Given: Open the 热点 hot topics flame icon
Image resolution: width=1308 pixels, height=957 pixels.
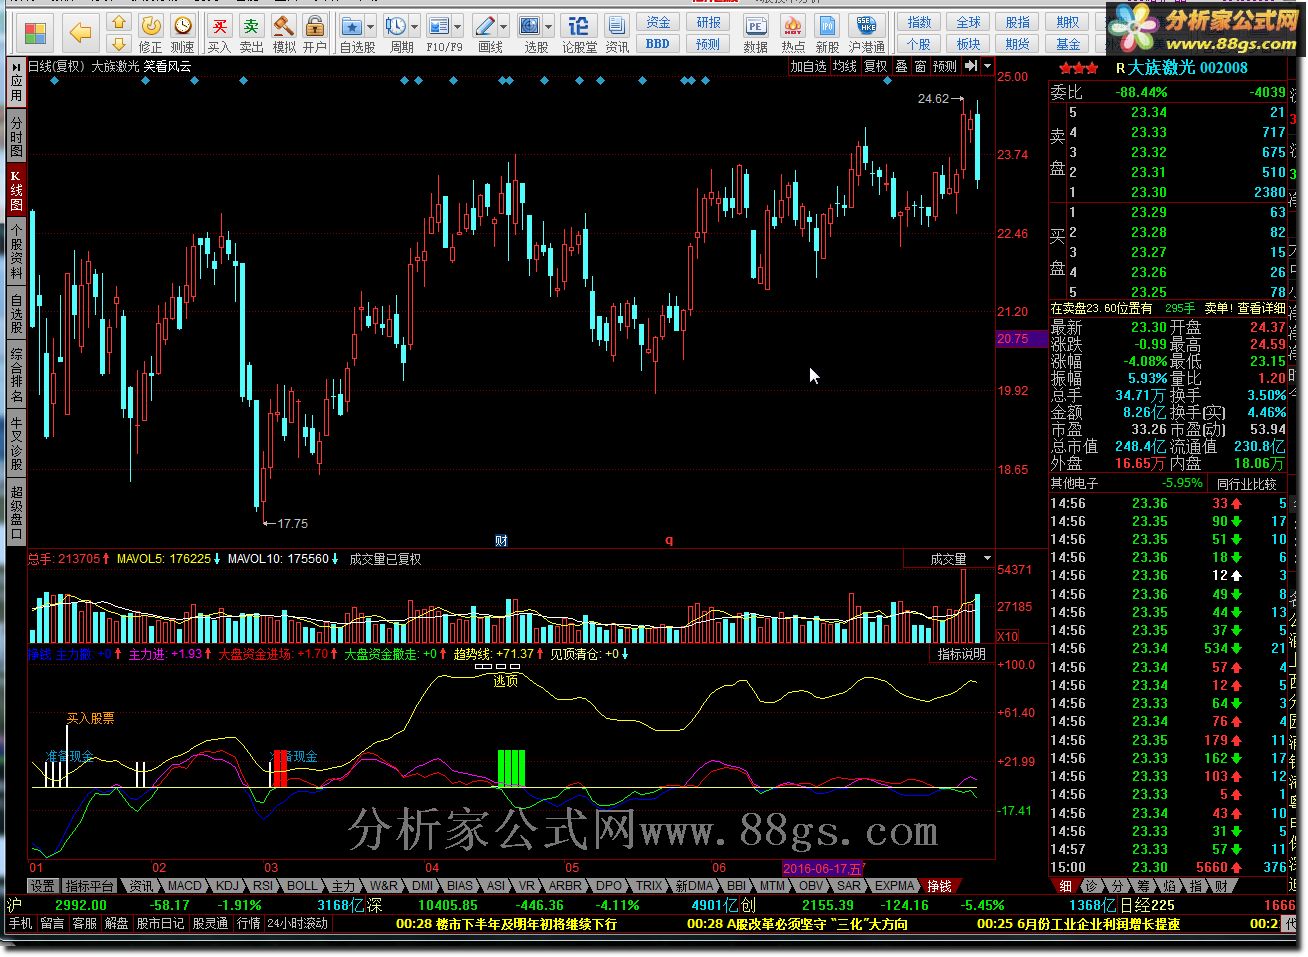Looking at the screenshot, I should coord(793,33).
